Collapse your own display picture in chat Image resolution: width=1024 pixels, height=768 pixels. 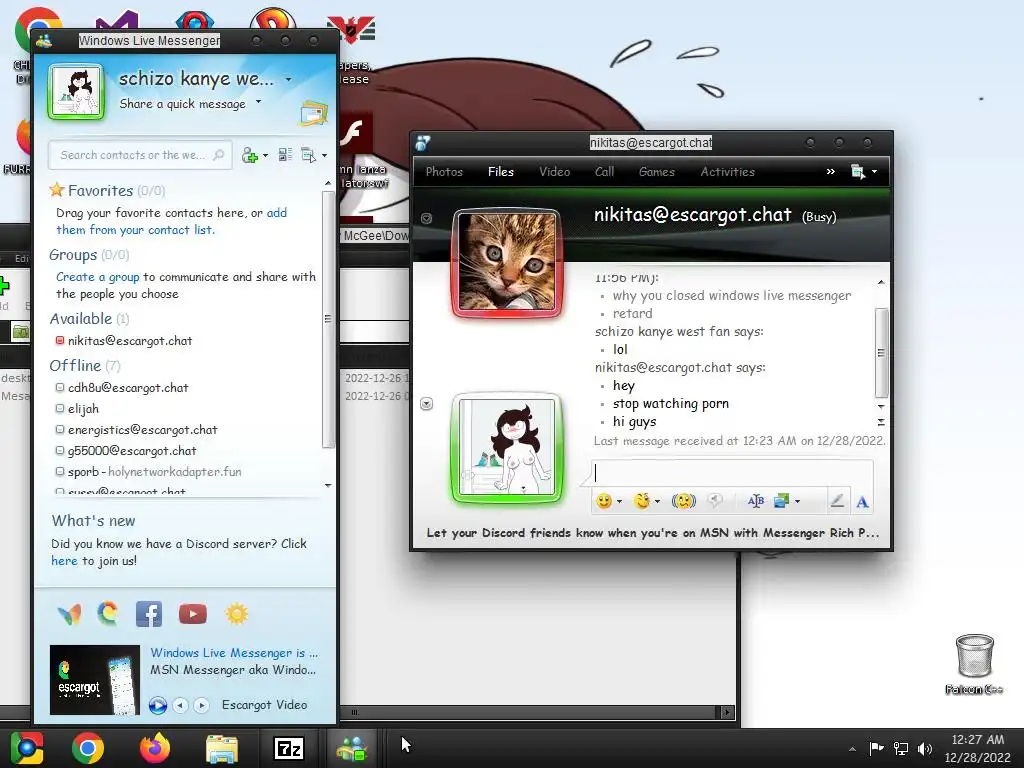[426, 404]
